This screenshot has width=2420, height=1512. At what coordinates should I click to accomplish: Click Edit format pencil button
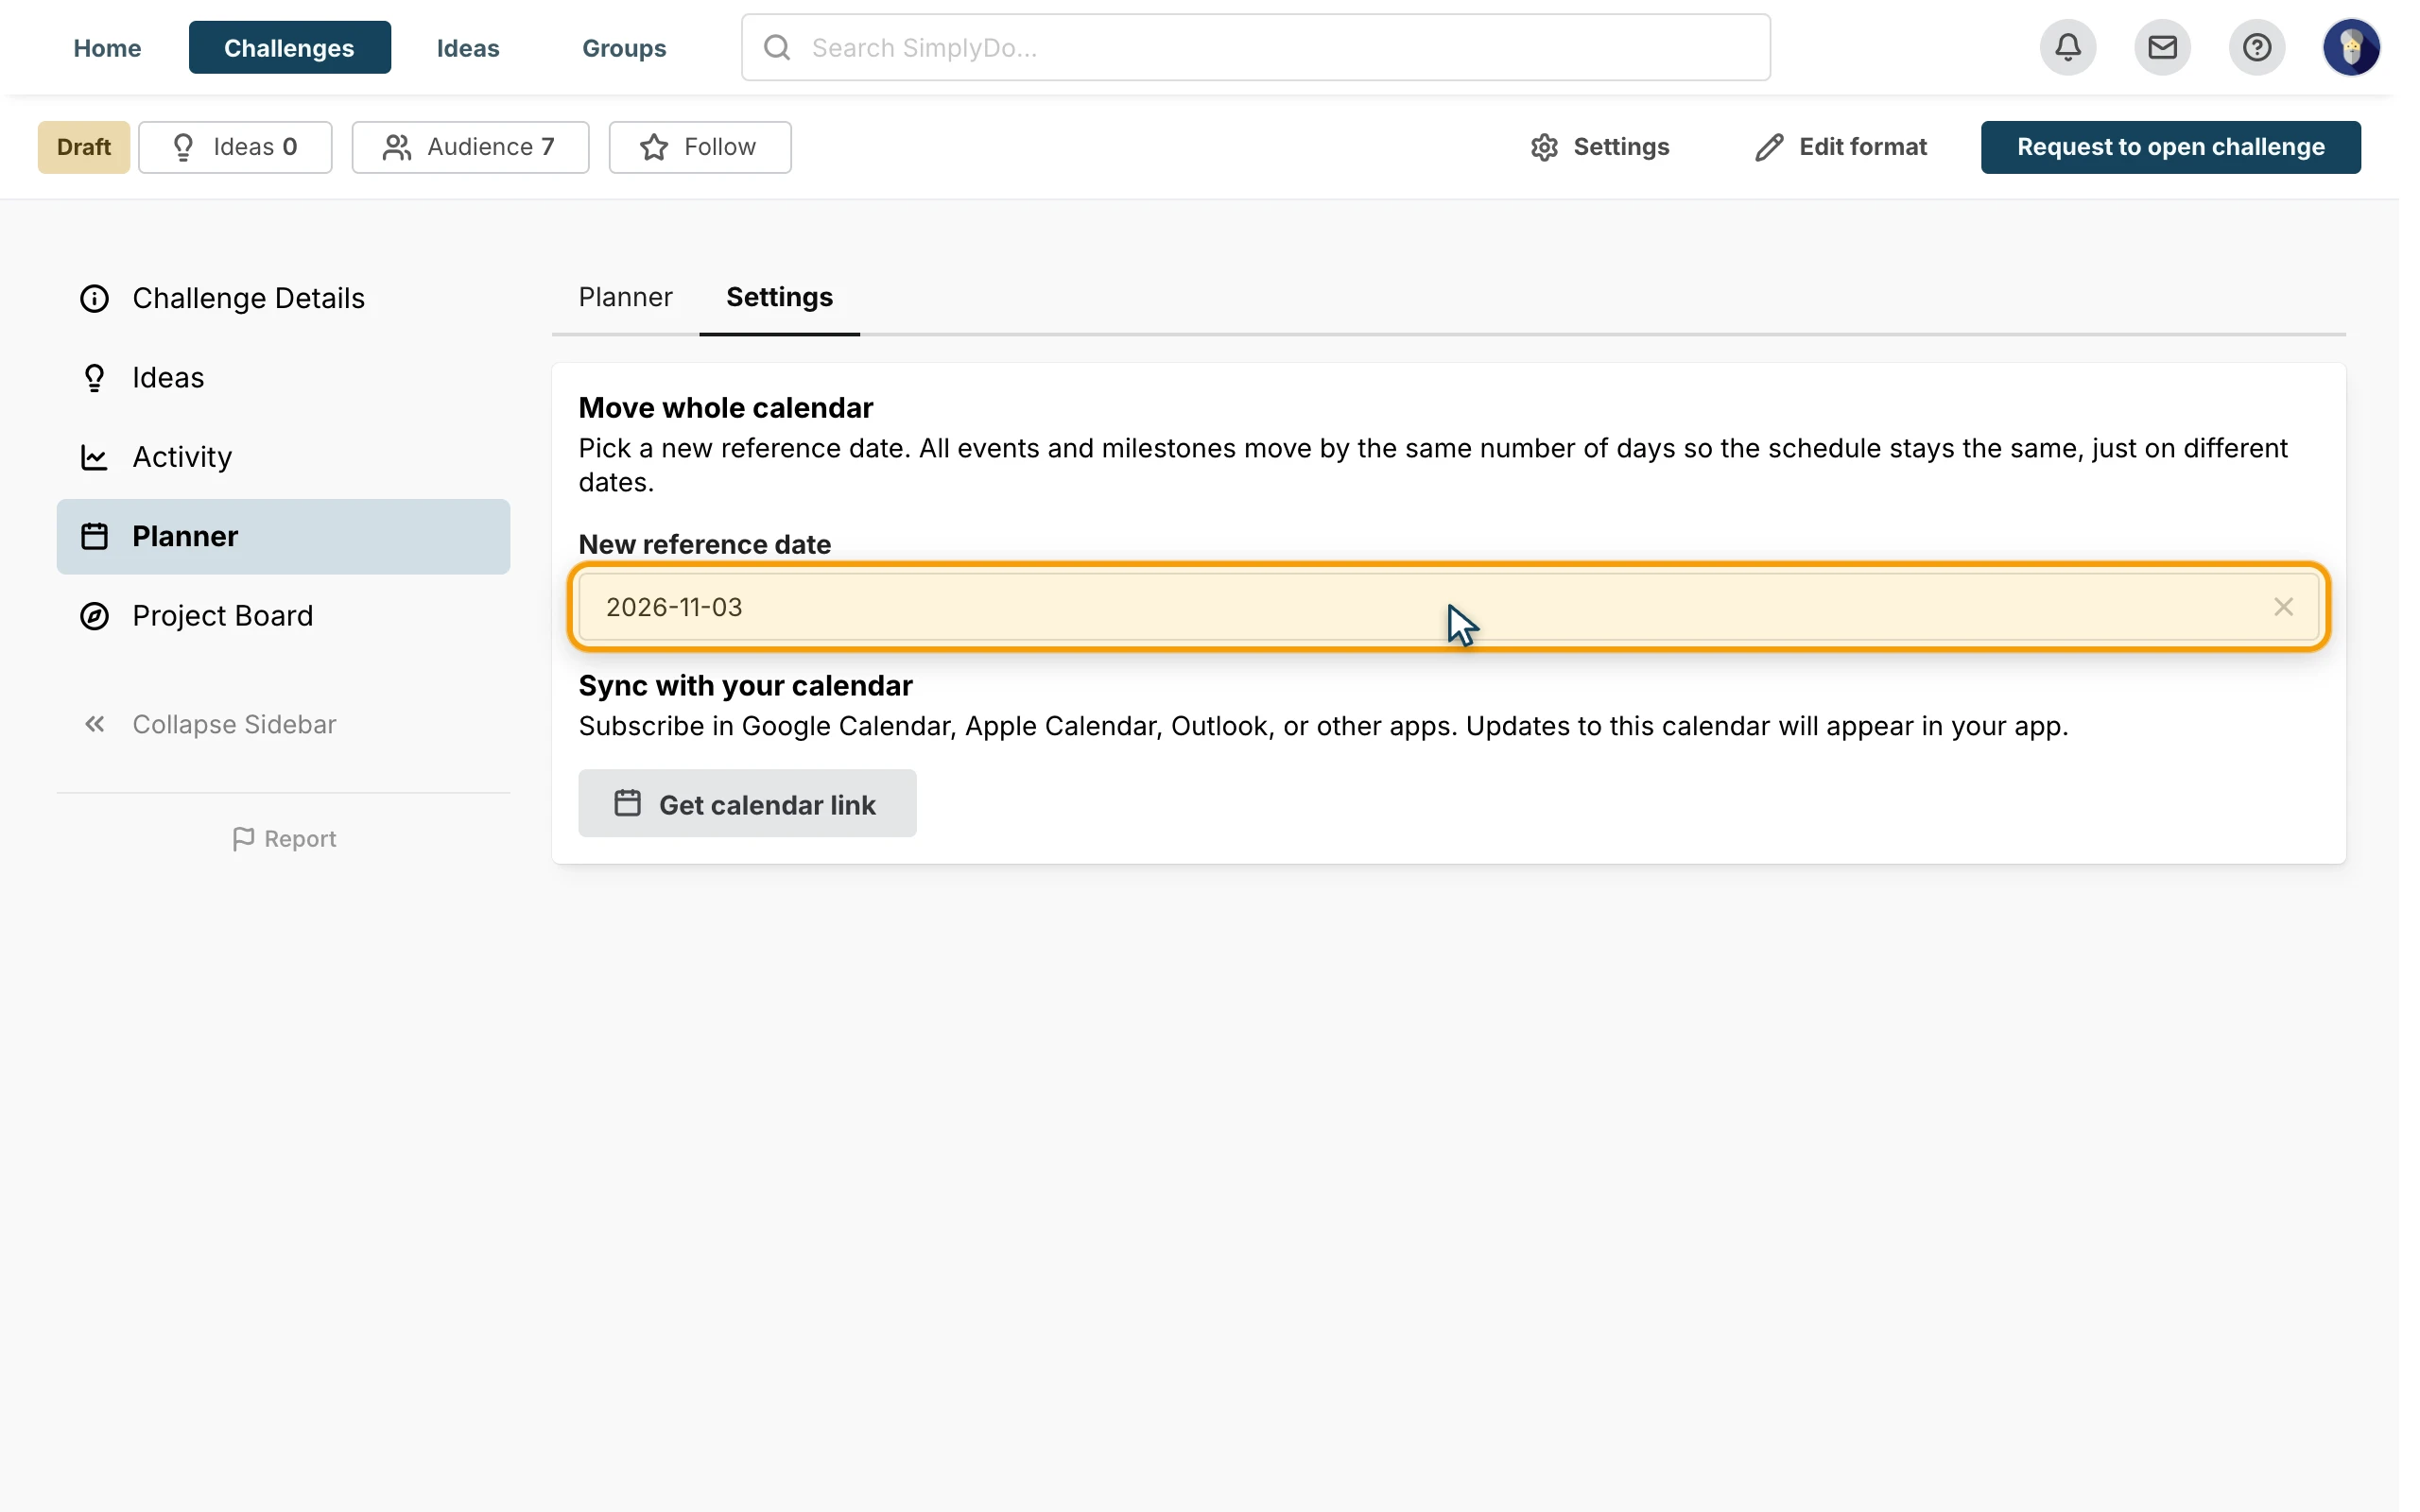1841,147
